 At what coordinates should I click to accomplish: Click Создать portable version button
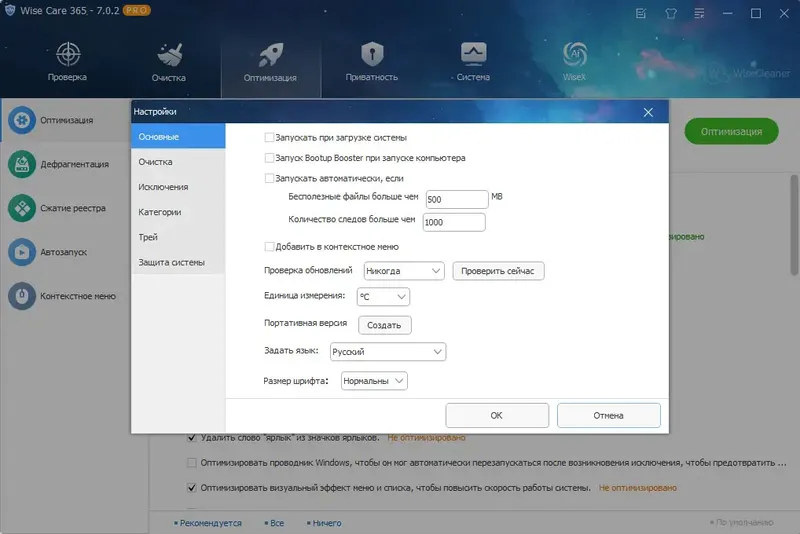point(385,325)
